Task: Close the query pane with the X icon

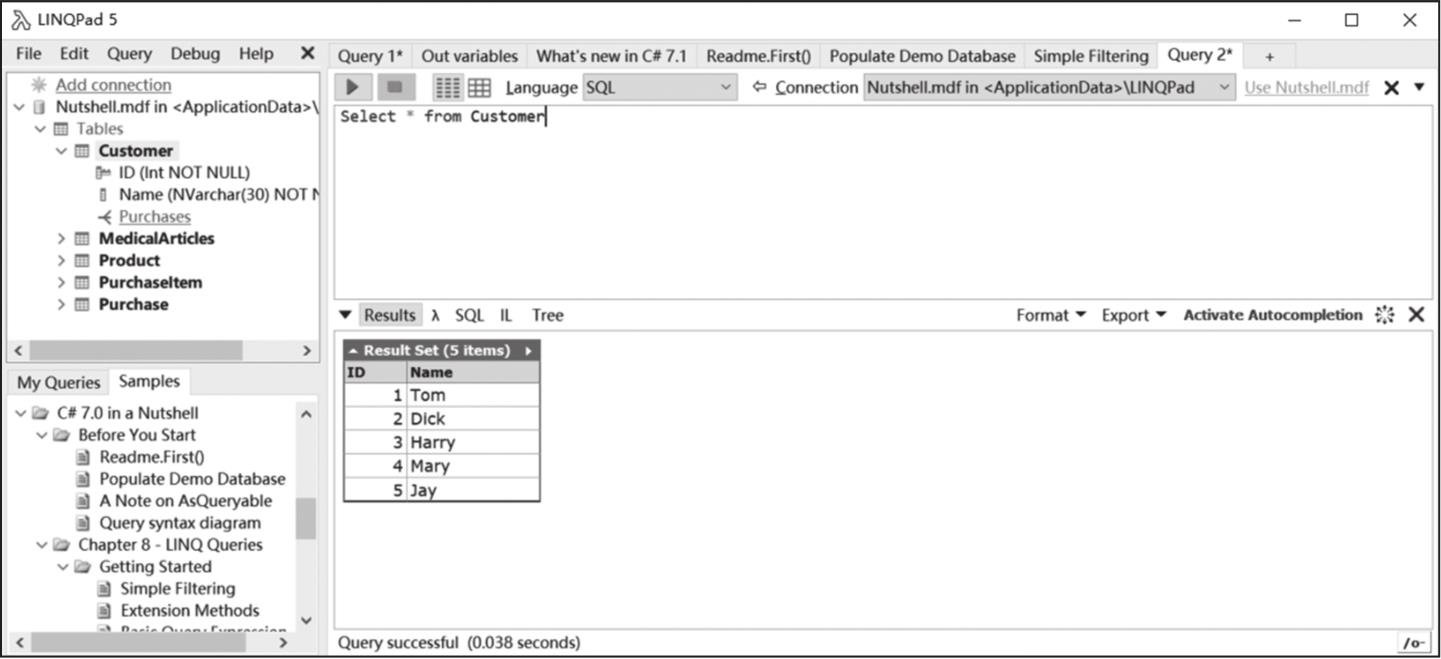Action: coord(1391,87)
